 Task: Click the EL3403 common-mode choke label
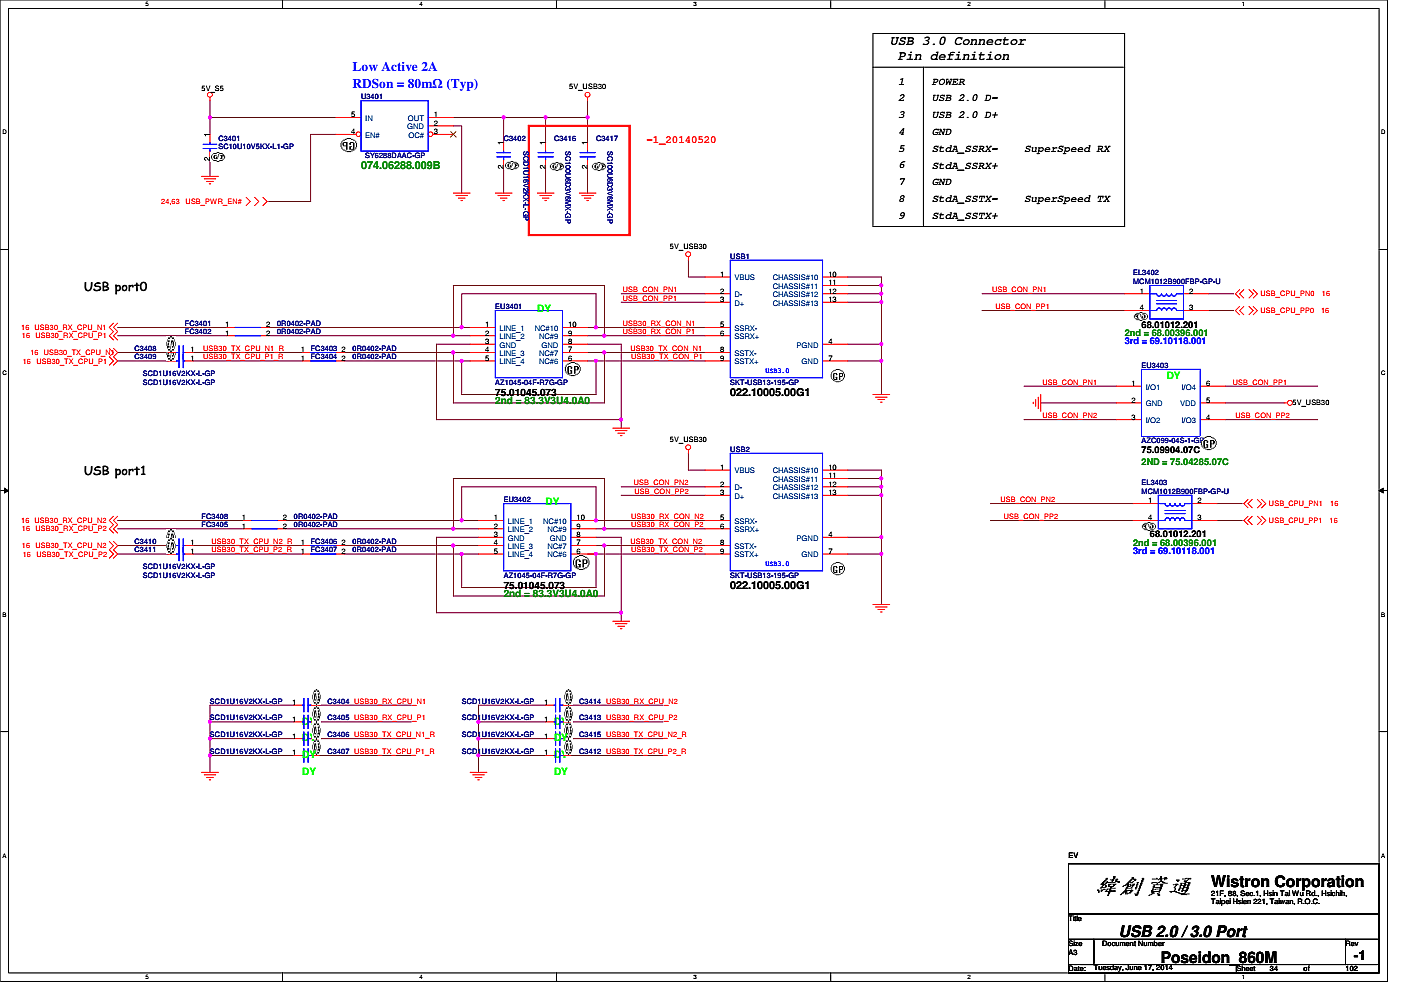1154,483
